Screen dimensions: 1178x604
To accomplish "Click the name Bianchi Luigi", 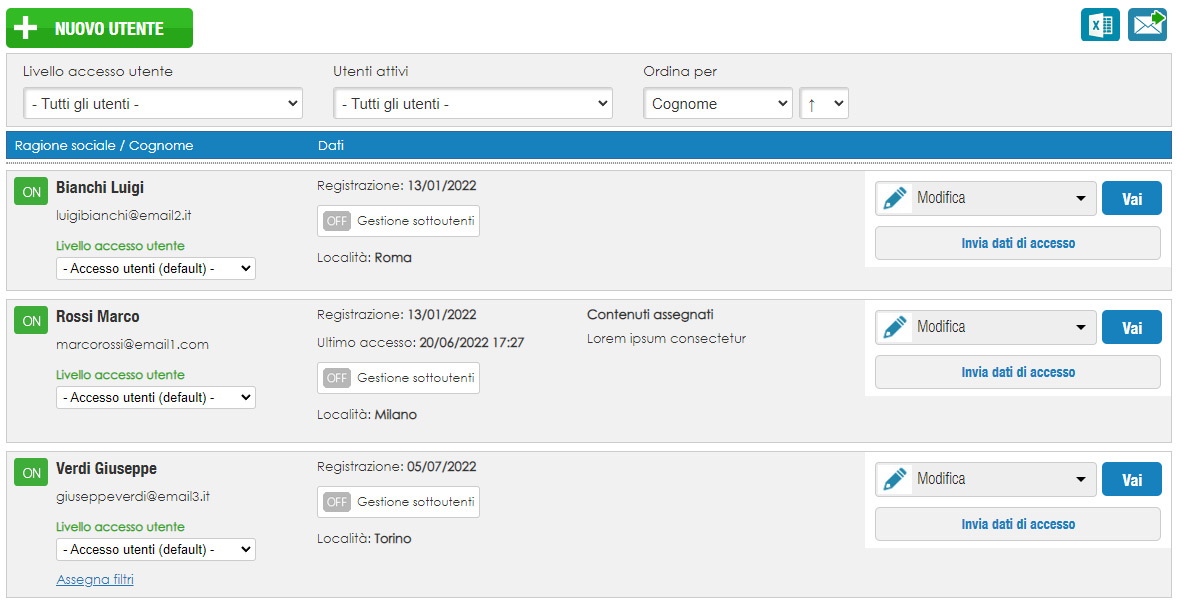I will pos(100,188).
